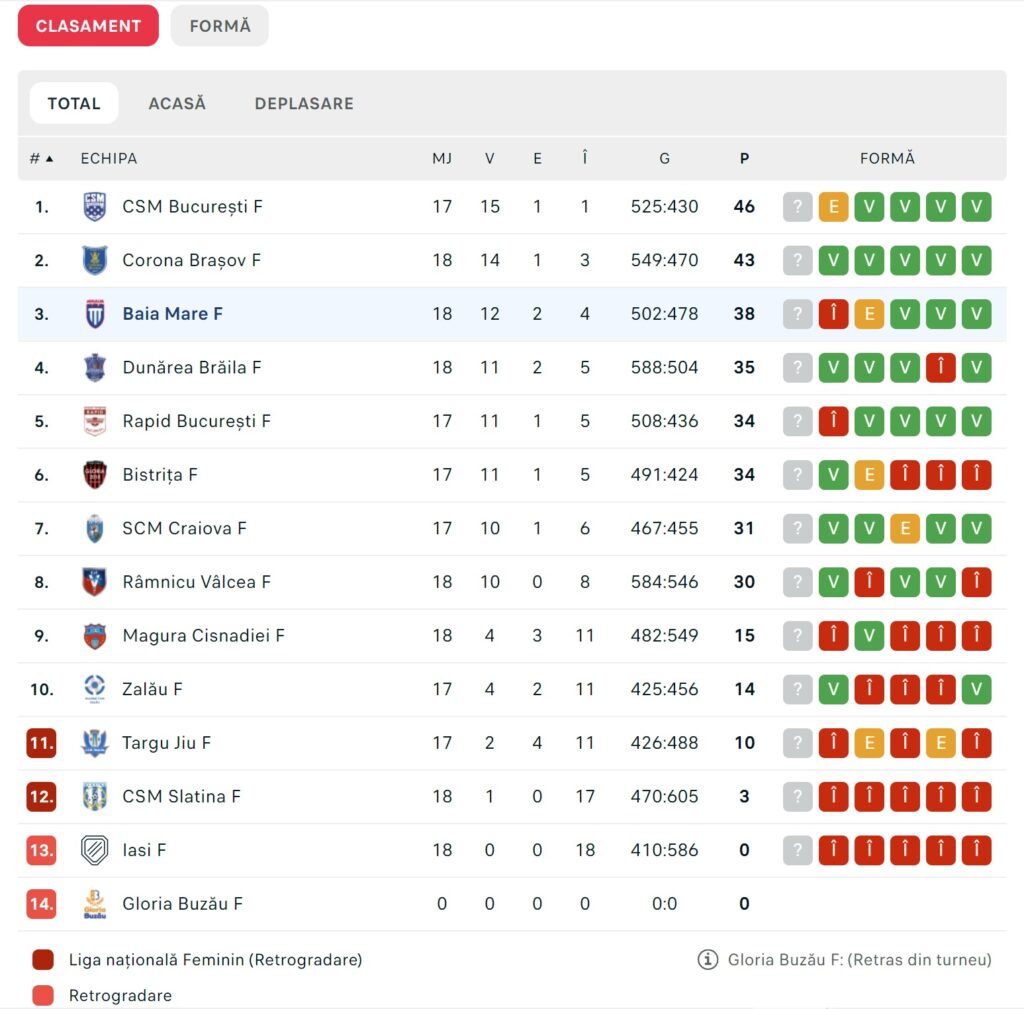Click the Gloria Buzău F team logo
This screenshot has height=1009, width=1024.
tap(94, 904)
